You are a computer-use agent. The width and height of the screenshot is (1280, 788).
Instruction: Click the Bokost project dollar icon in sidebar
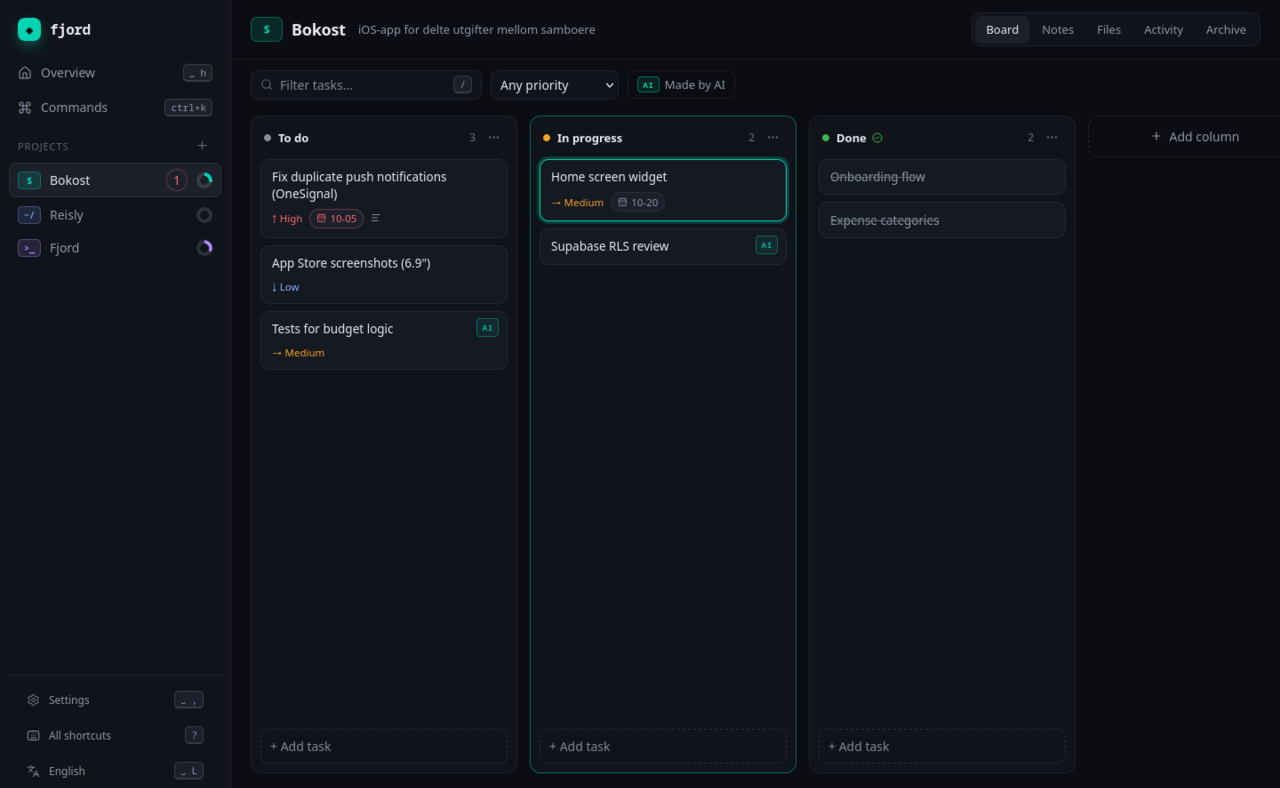[x=29, y=180]
